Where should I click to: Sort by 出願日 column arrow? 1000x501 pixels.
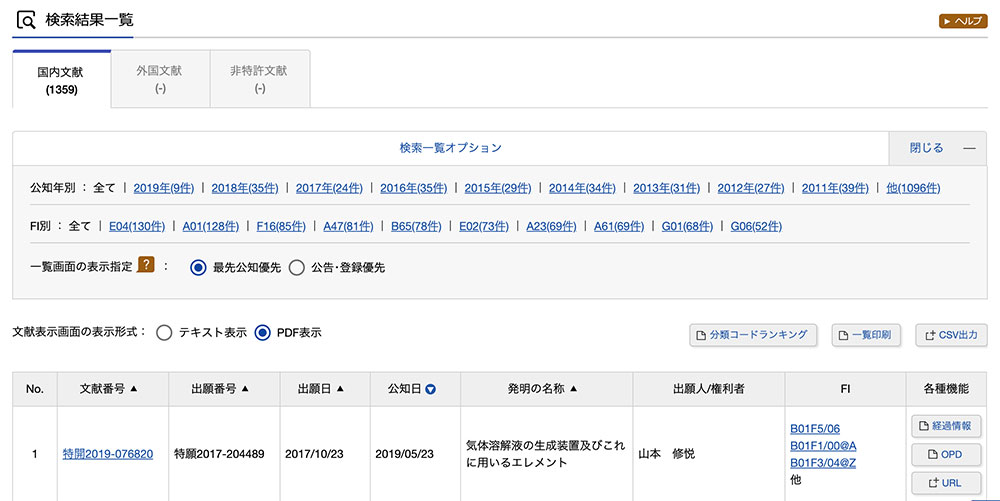340,389
